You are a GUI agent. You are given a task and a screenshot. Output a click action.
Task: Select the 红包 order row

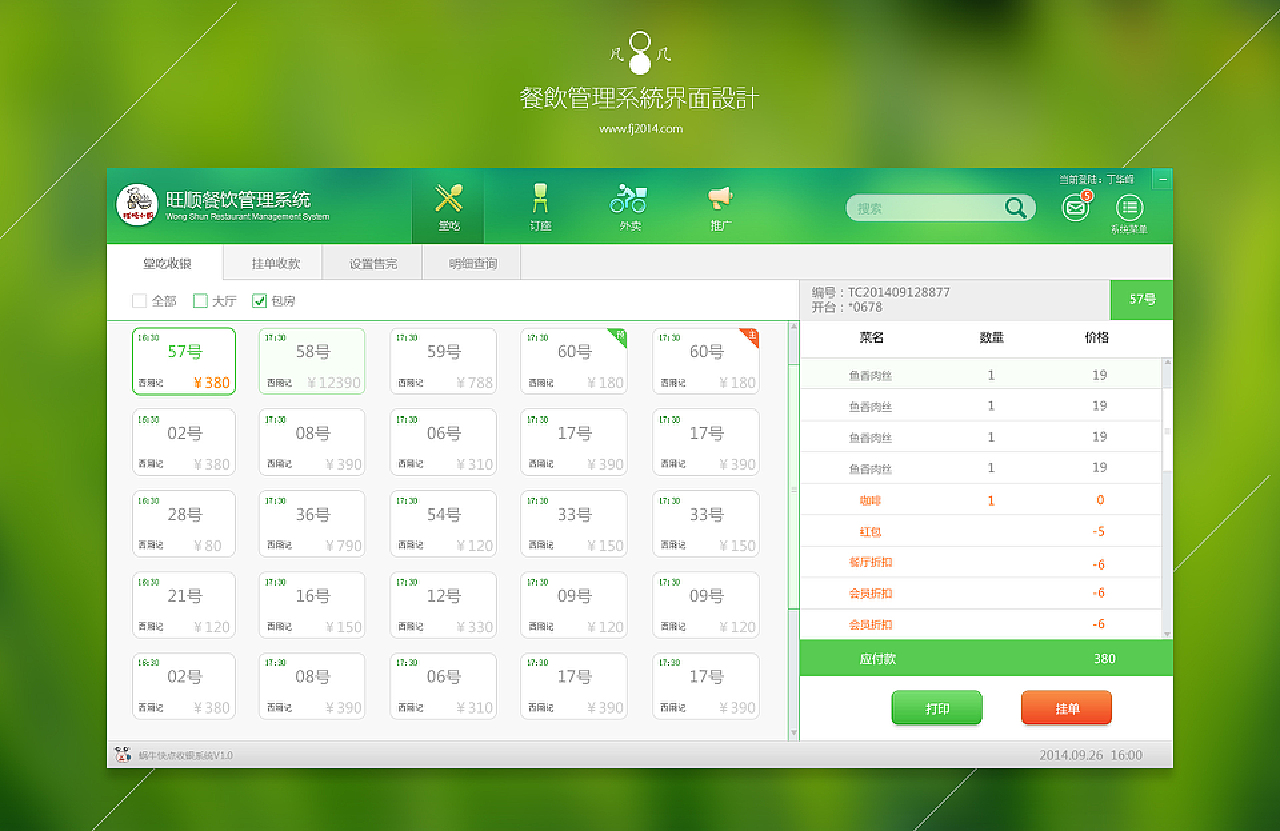click(x=980, y=531)
